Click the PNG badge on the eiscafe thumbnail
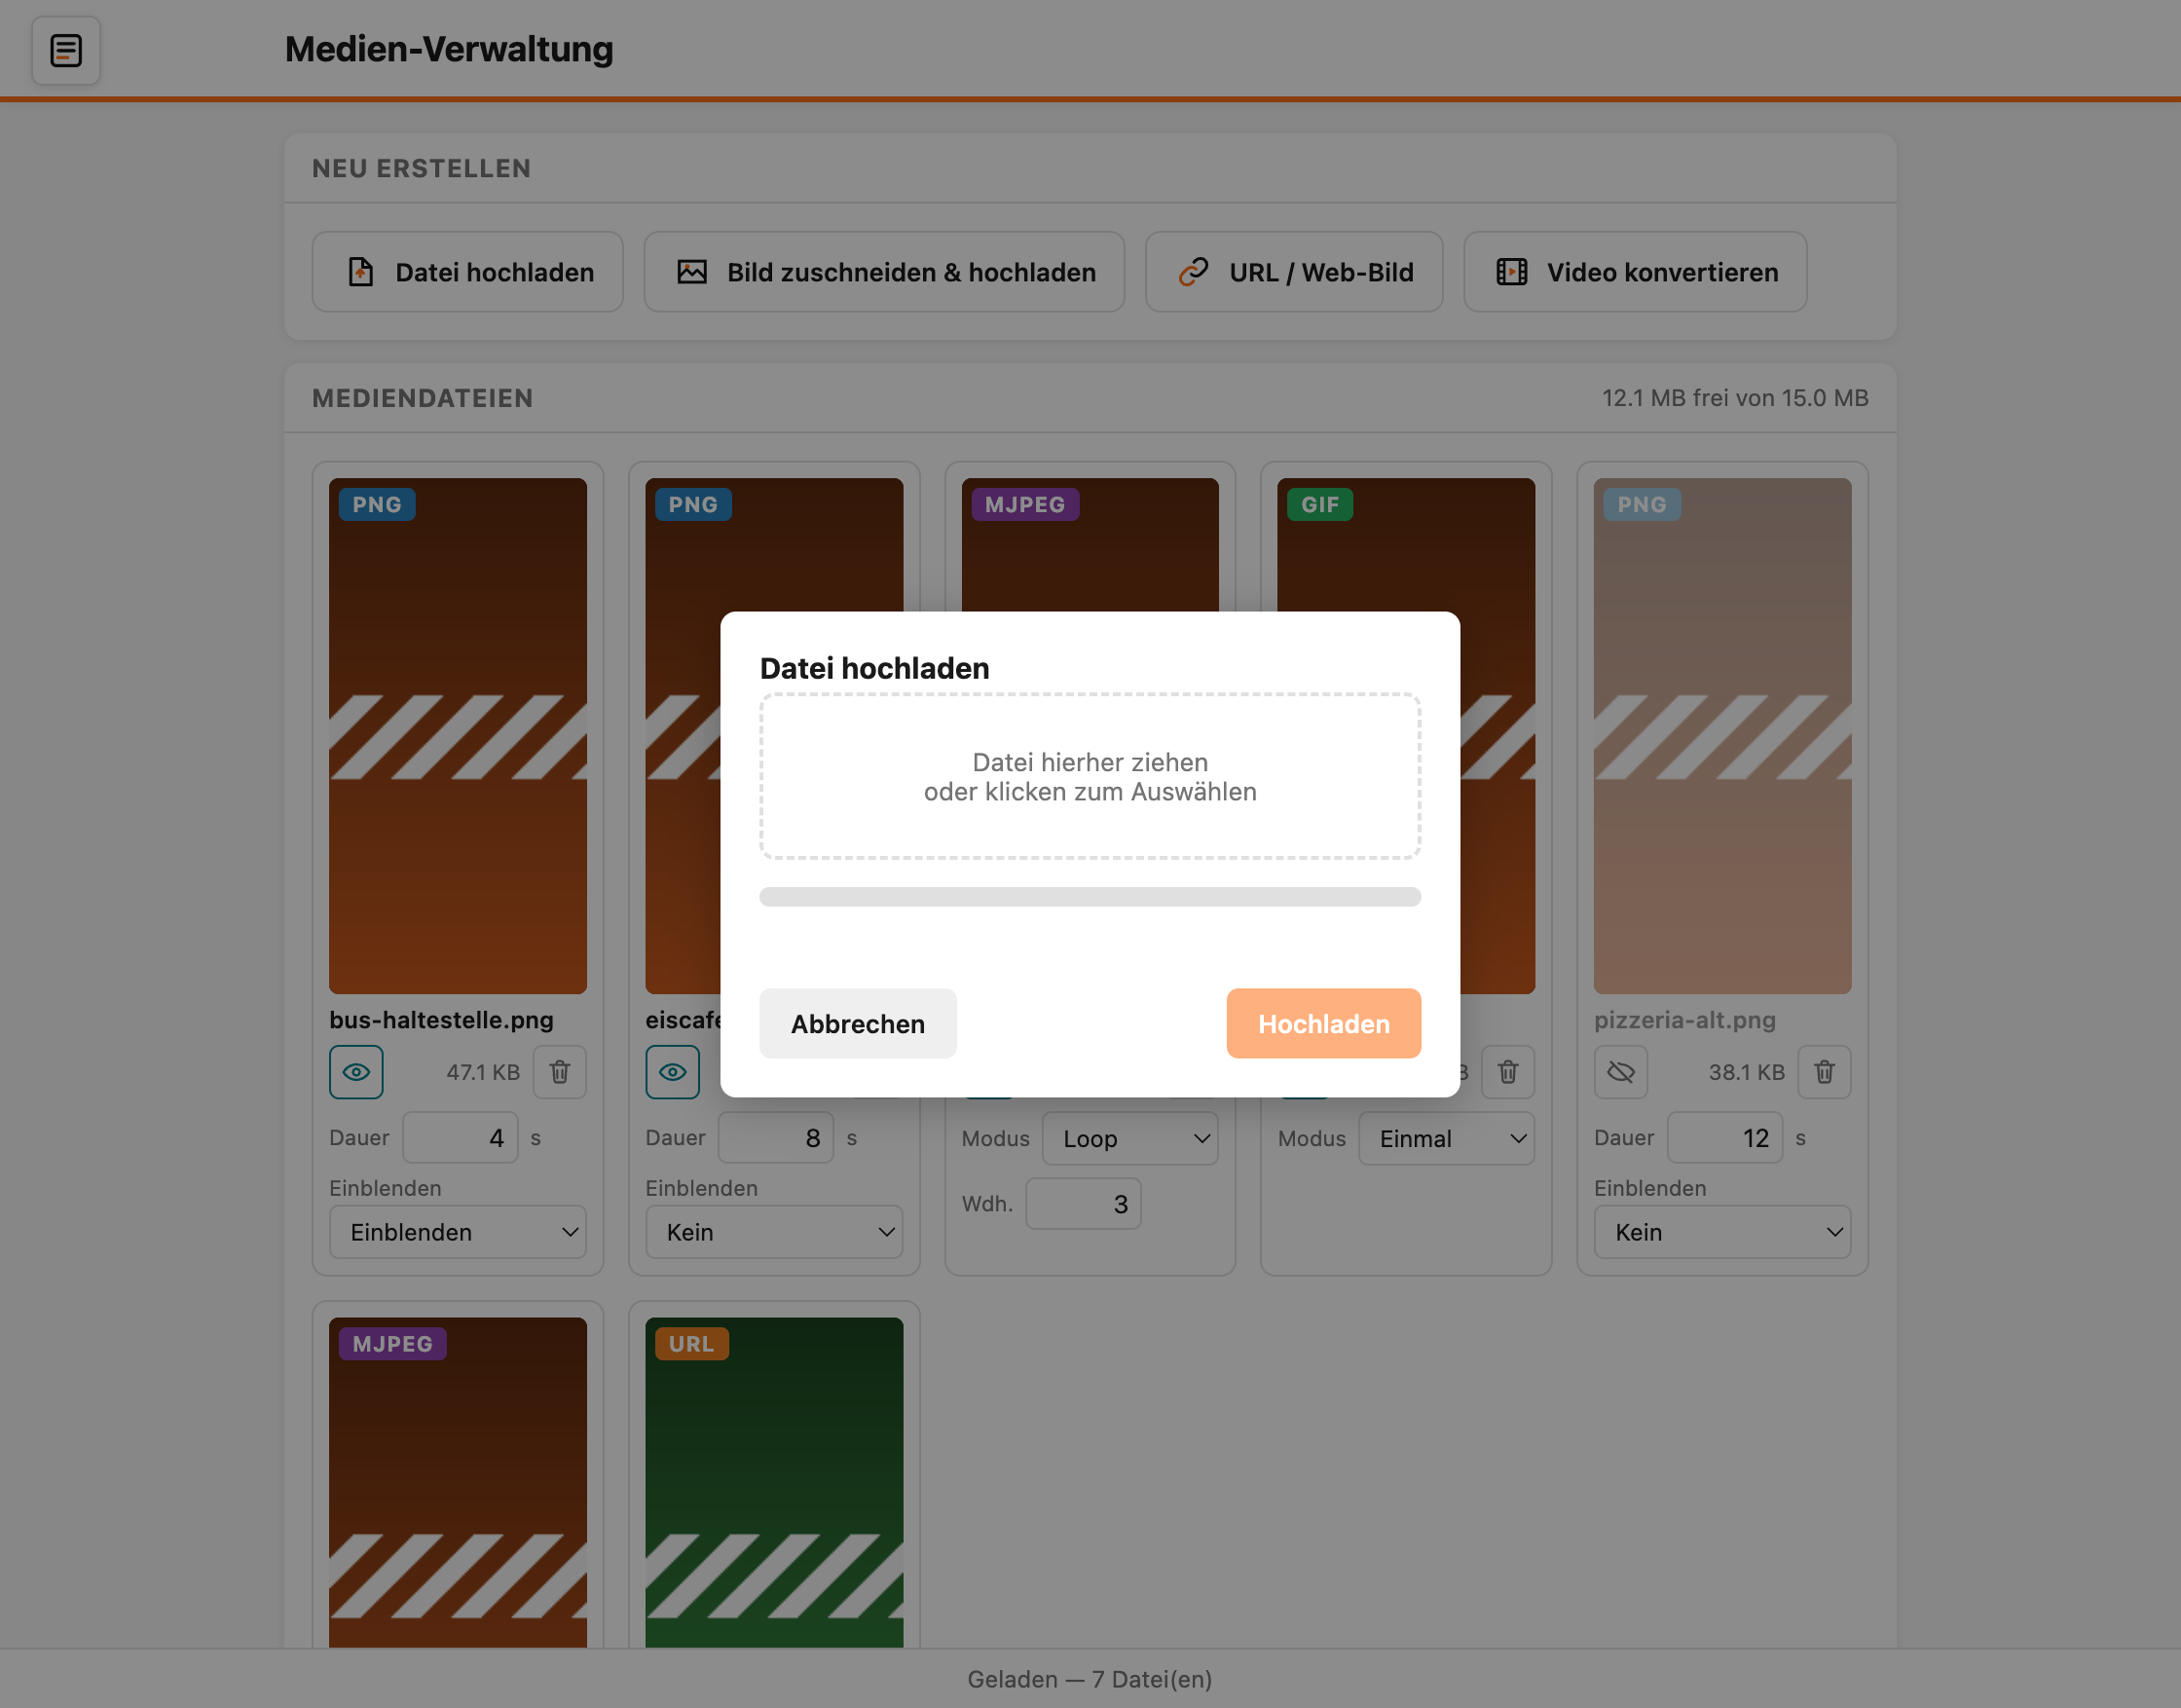 pos(693,505)
